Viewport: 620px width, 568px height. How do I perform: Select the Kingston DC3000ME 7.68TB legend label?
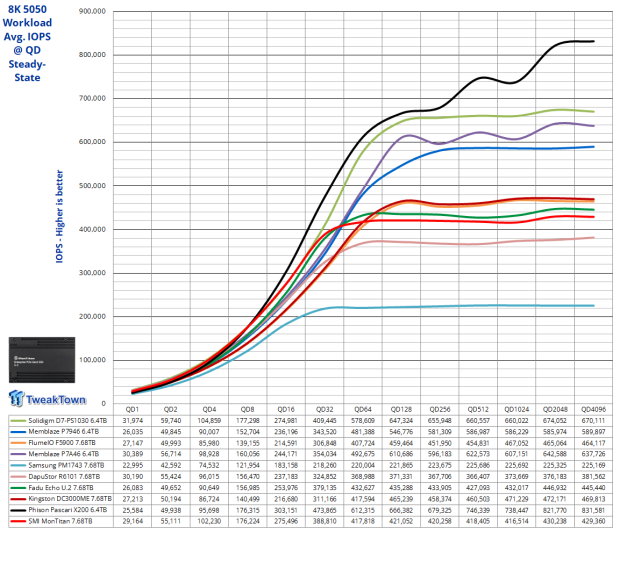70,499
